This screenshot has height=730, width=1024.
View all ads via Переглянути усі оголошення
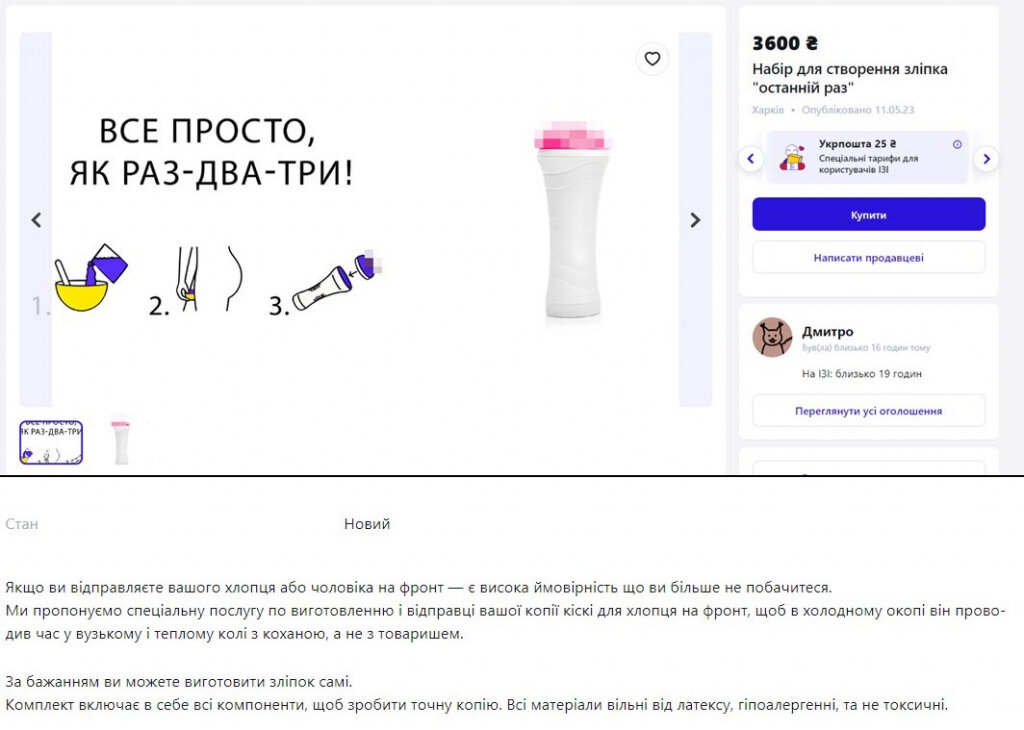[869, 411]
